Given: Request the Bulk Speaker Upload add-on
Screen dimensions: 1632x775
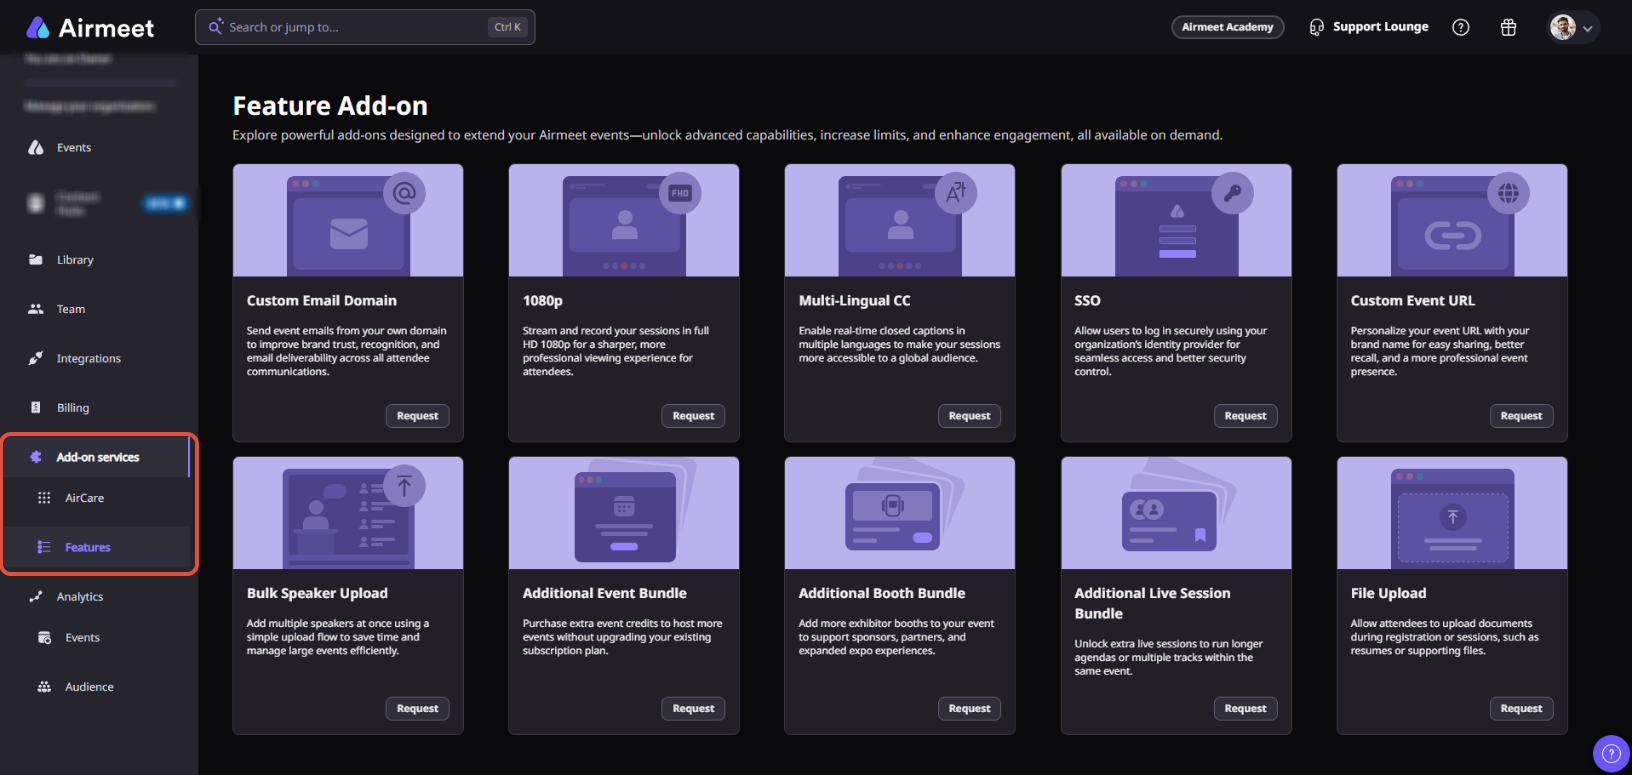Looking at the screenshot, I should pos(417,709).
